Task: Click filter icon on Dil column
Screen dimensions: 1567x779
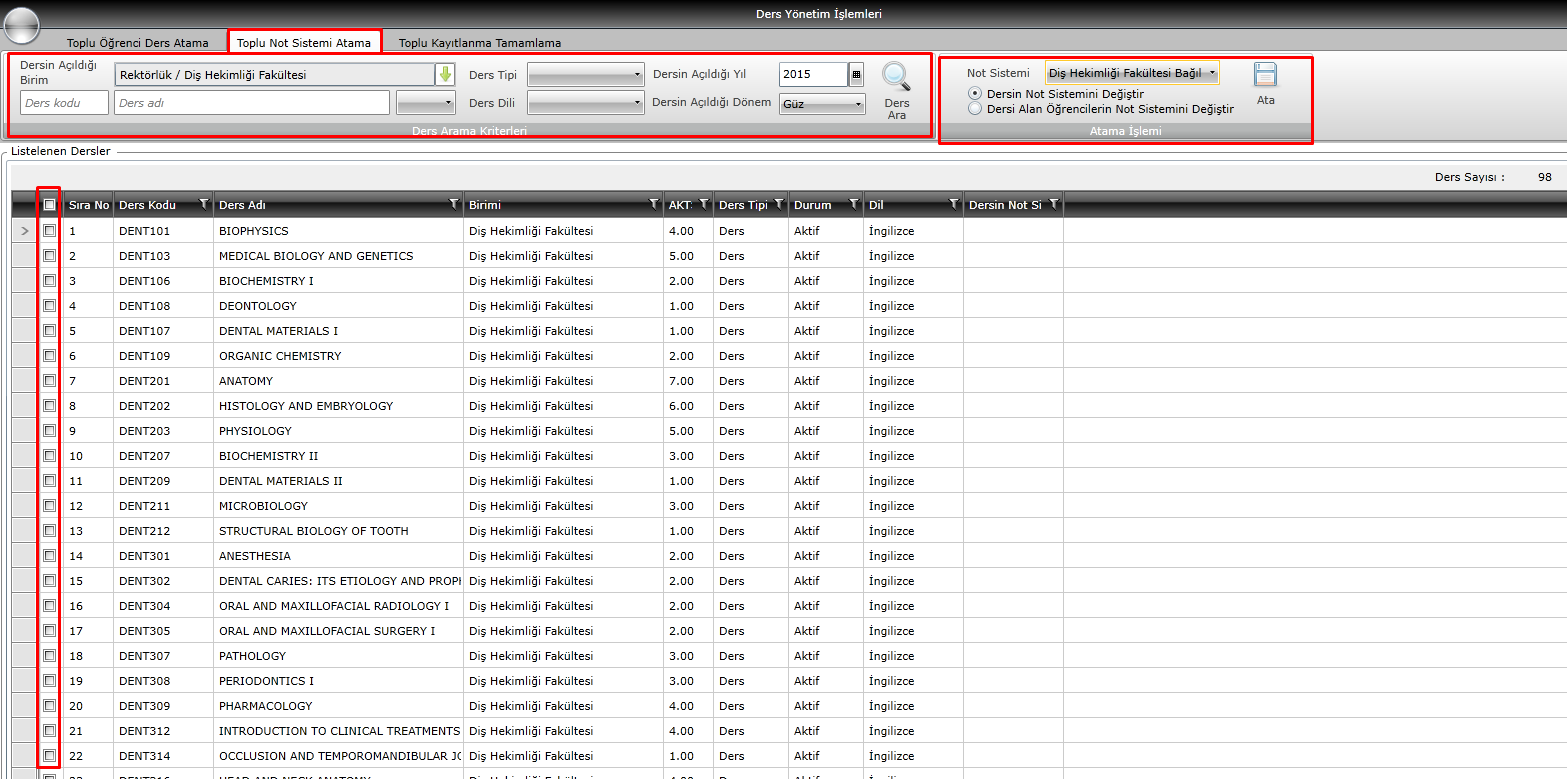Action: click(x=954, y=204)
